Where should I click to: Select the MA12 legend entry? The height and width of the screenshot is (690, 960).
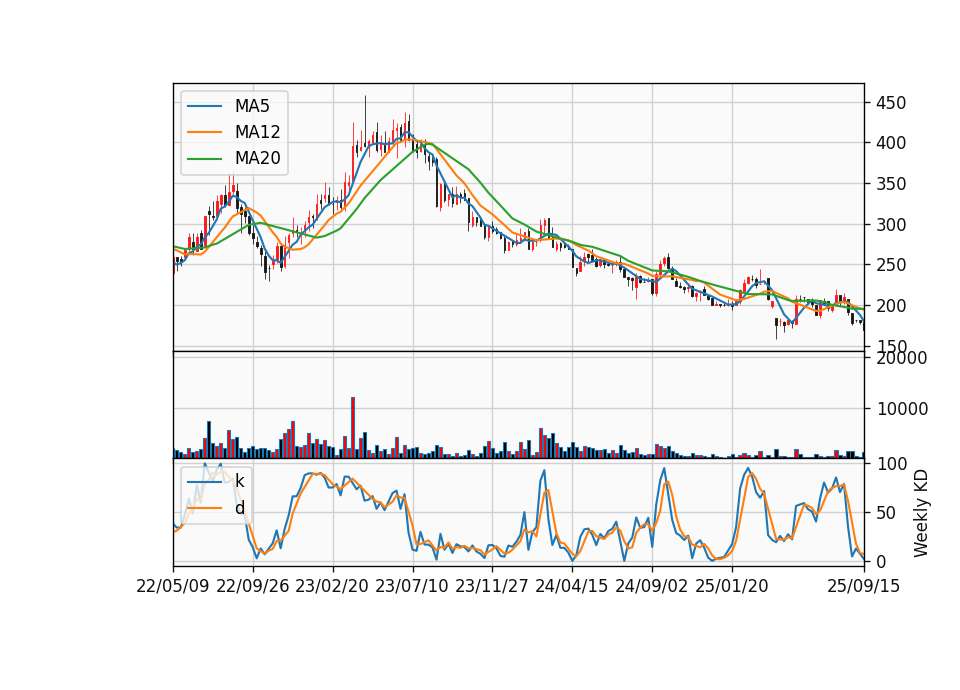[x=234, y=132]
